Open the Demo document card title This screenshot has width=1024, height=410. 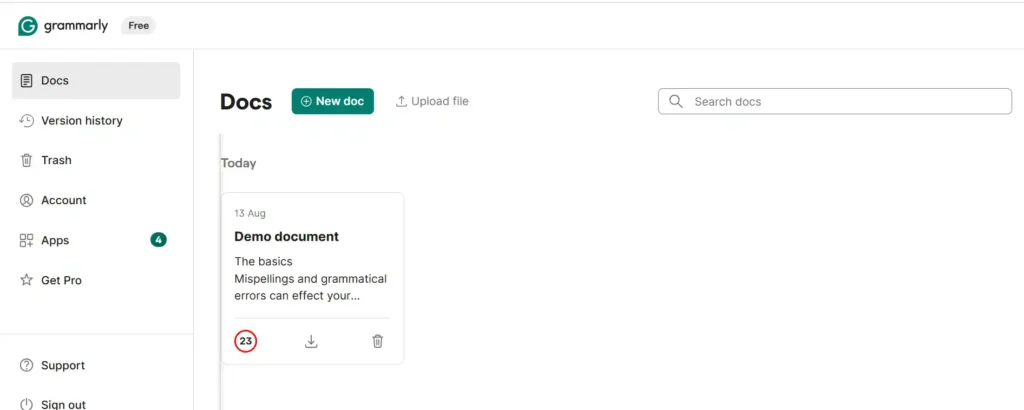coord(287,236)
